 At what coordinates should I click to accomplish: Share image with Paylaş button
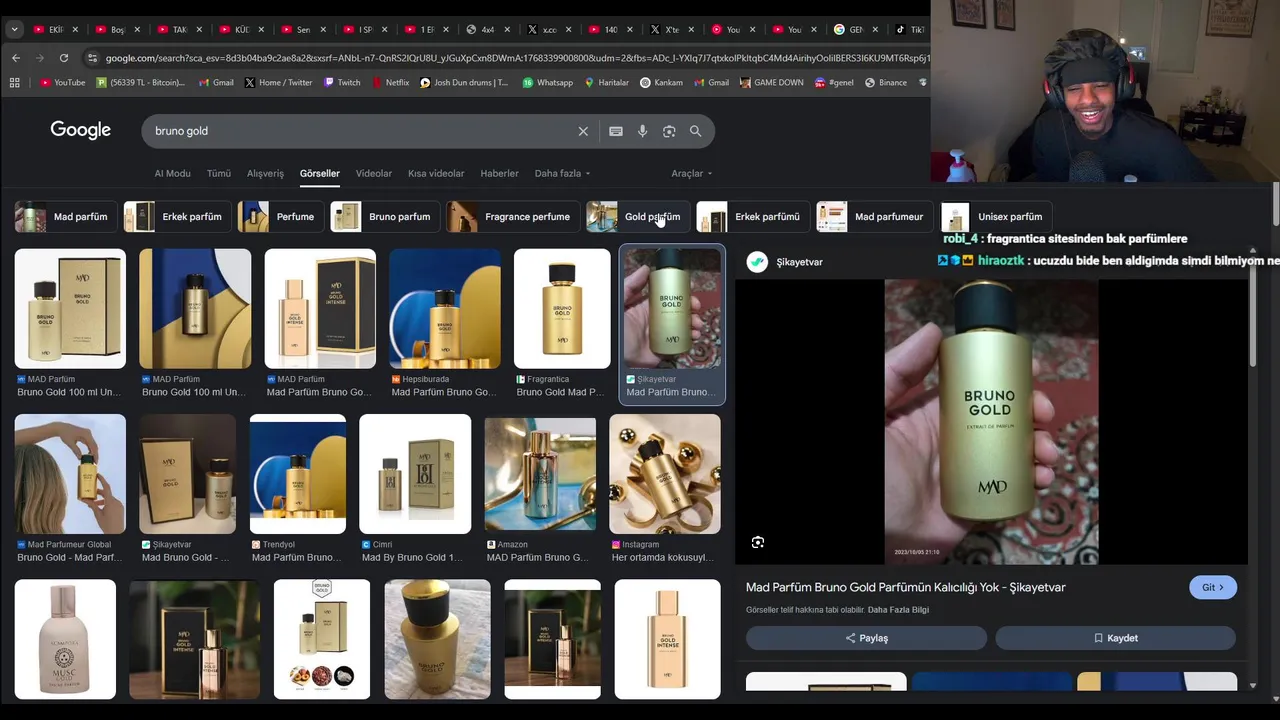coord(866,638)
